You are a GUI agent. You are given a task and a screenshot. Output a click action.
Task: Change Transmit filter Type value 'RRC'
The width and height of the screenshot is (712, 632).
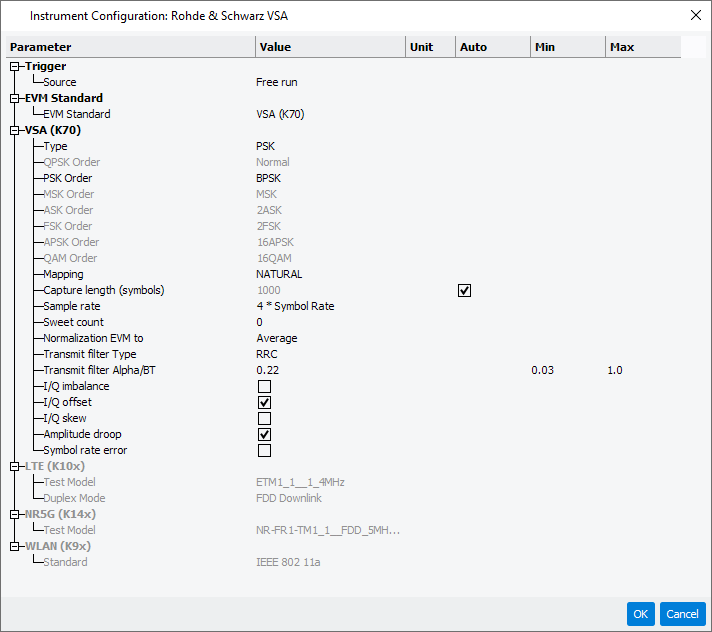click(x=267, y=354)
